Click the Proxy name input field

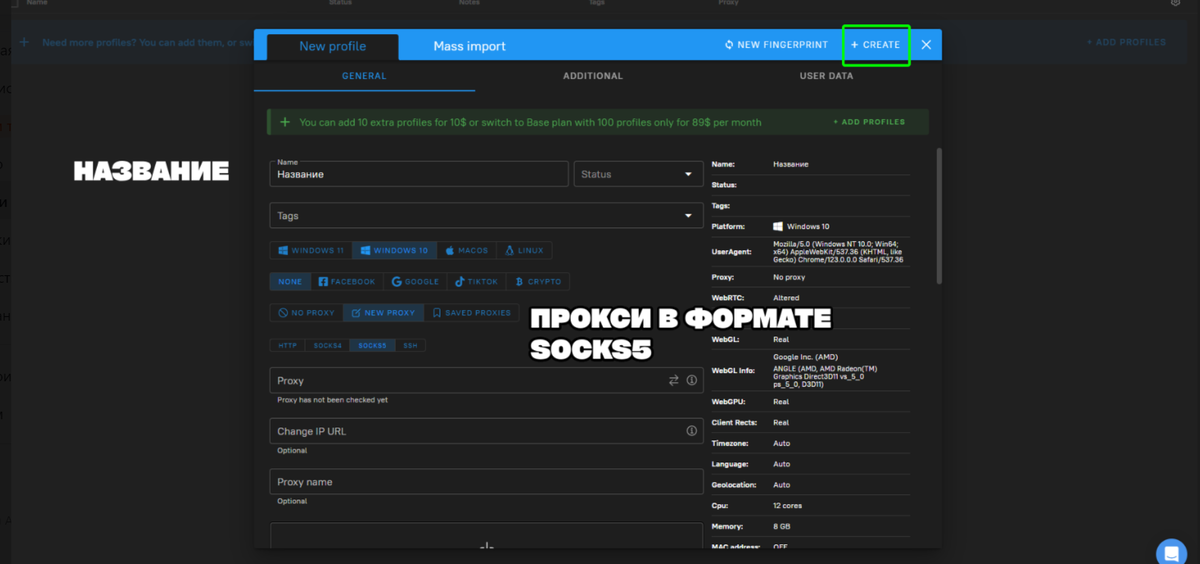pyautogui.click(x=487, y=482)
